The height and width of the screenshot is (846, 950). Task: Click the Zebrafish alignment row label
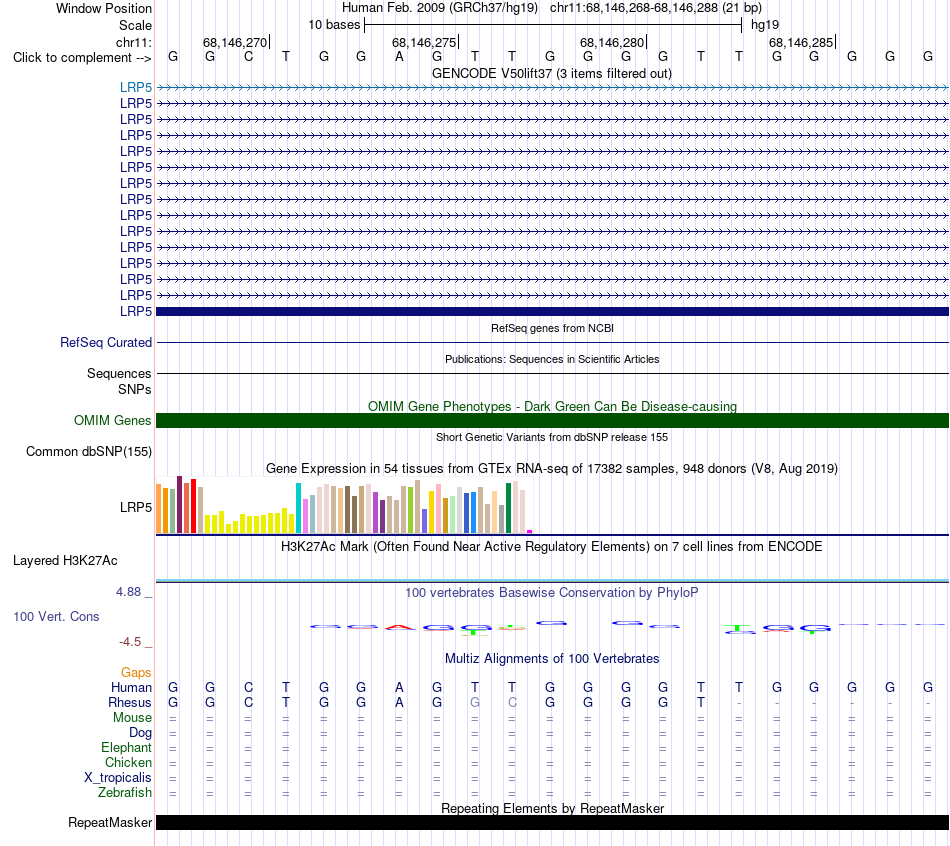tap(125, 792)
